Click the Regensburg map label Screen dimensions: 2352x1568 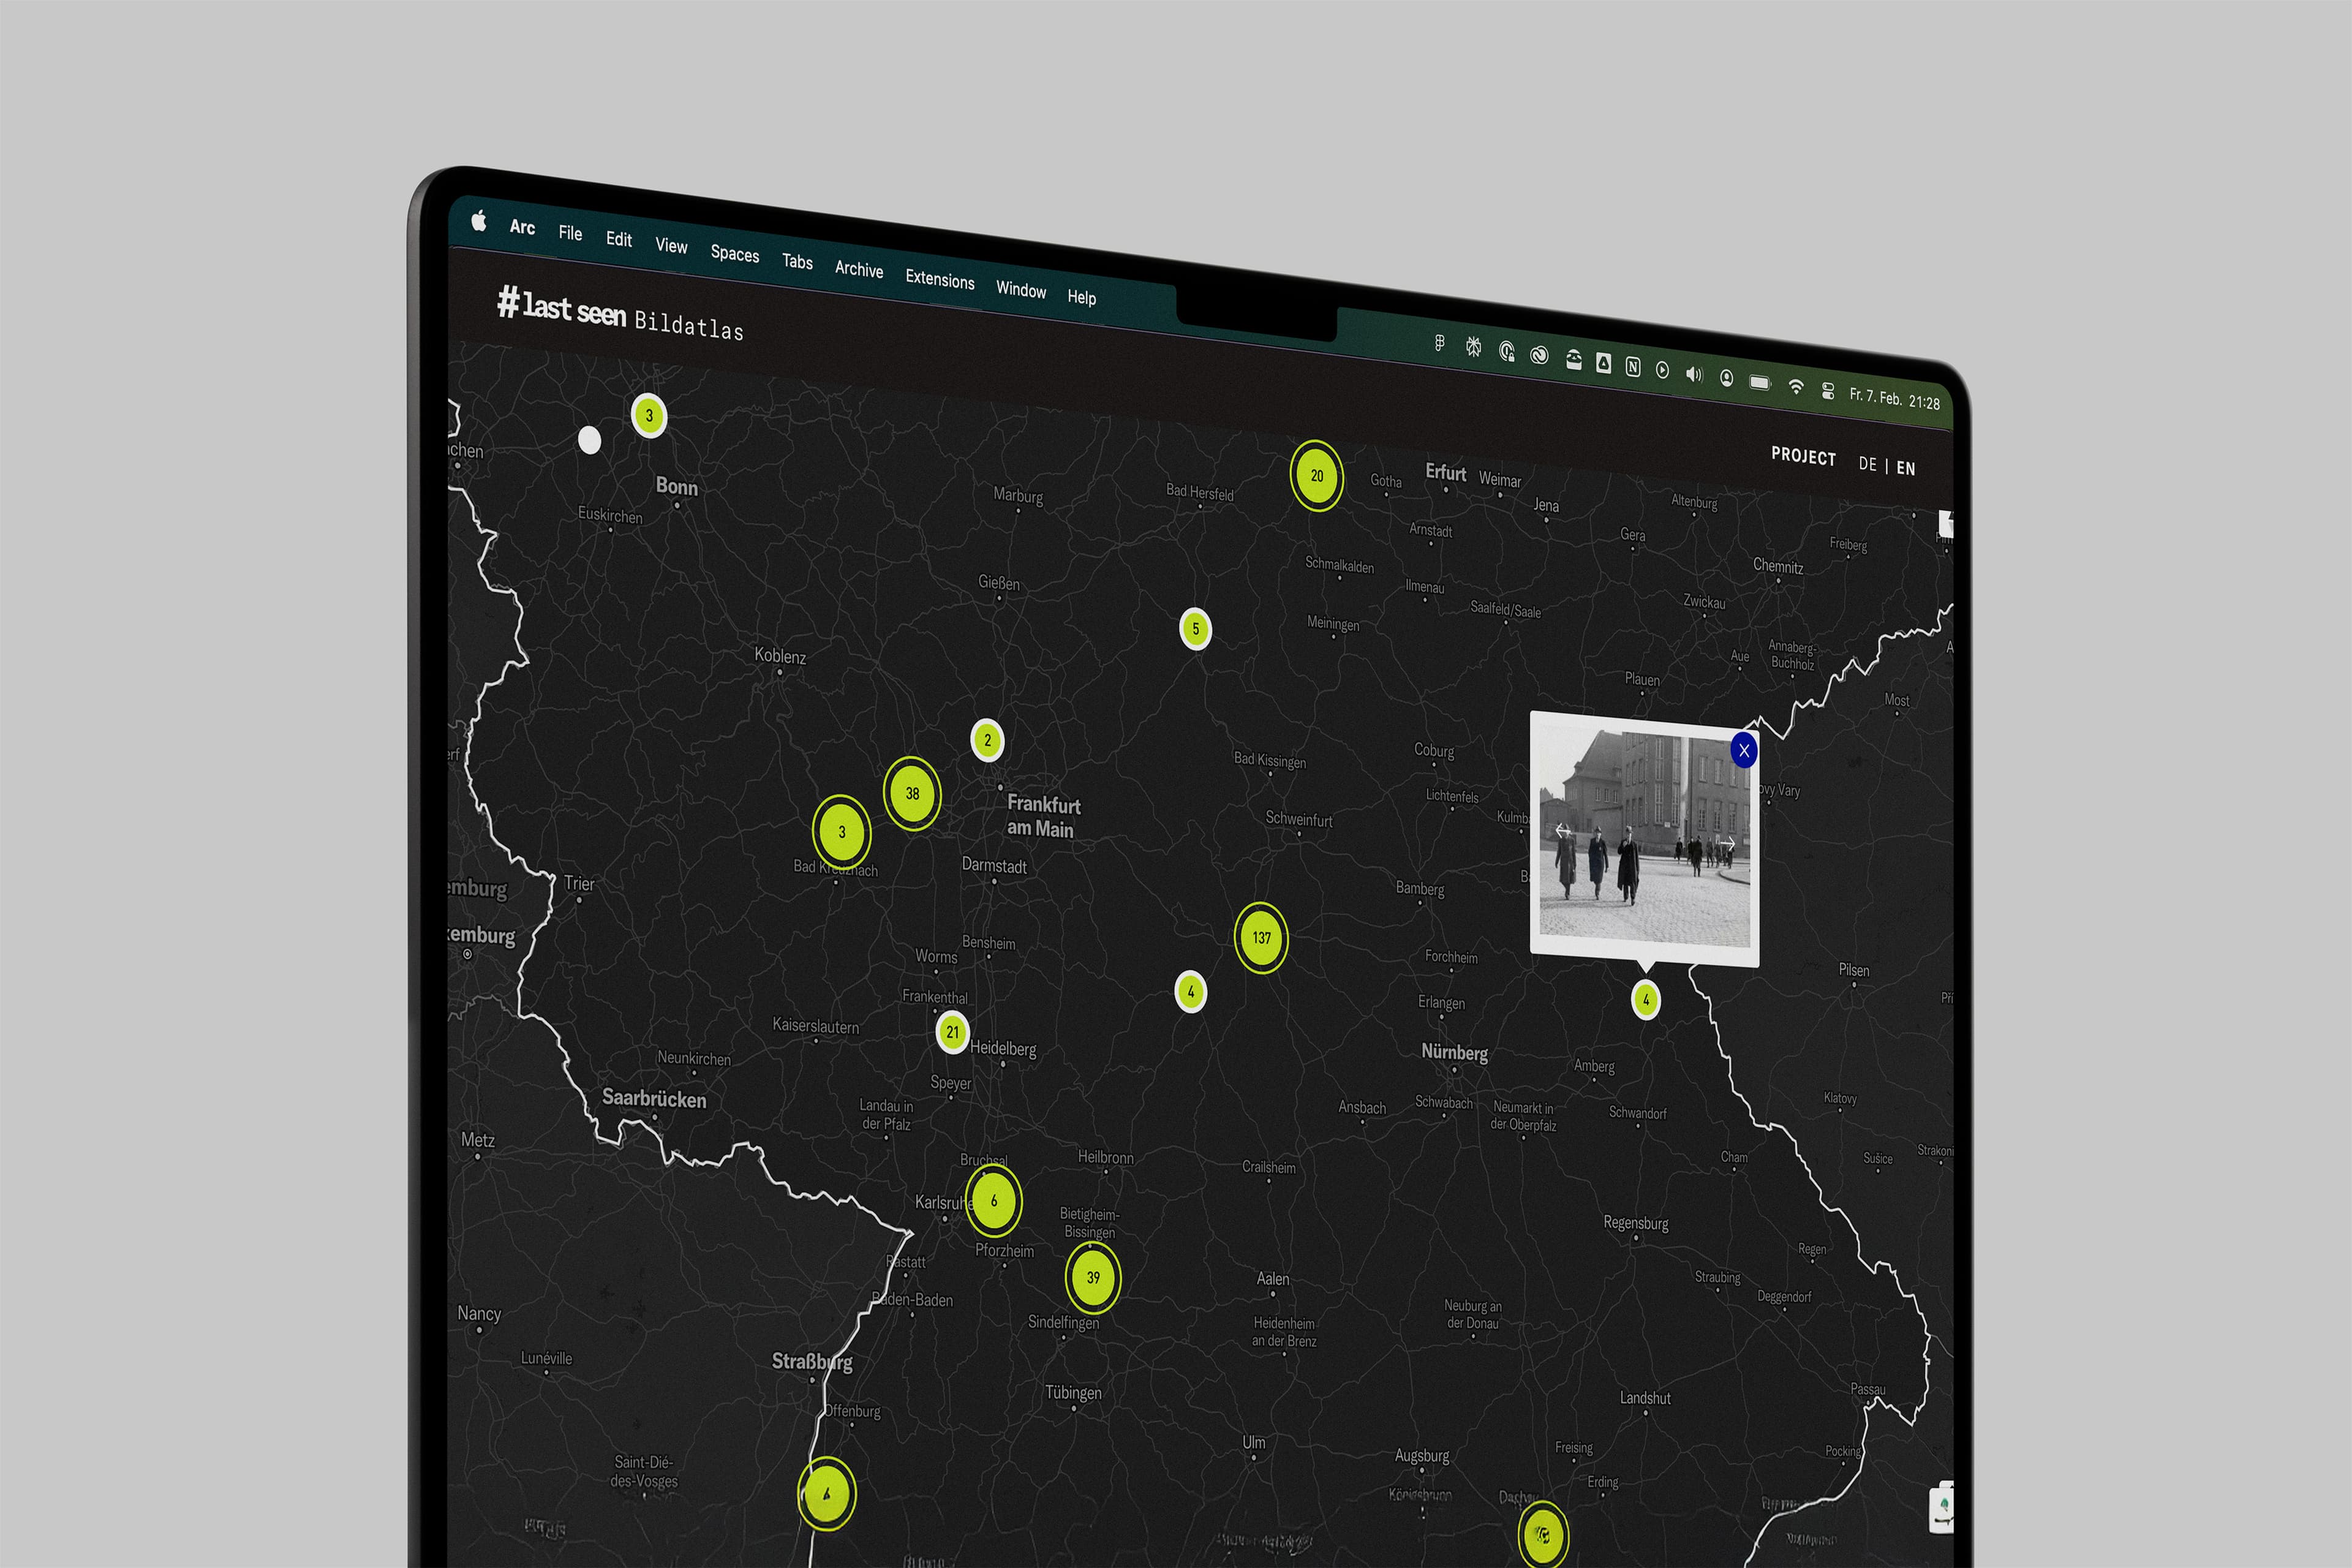pos(1636,1223)
